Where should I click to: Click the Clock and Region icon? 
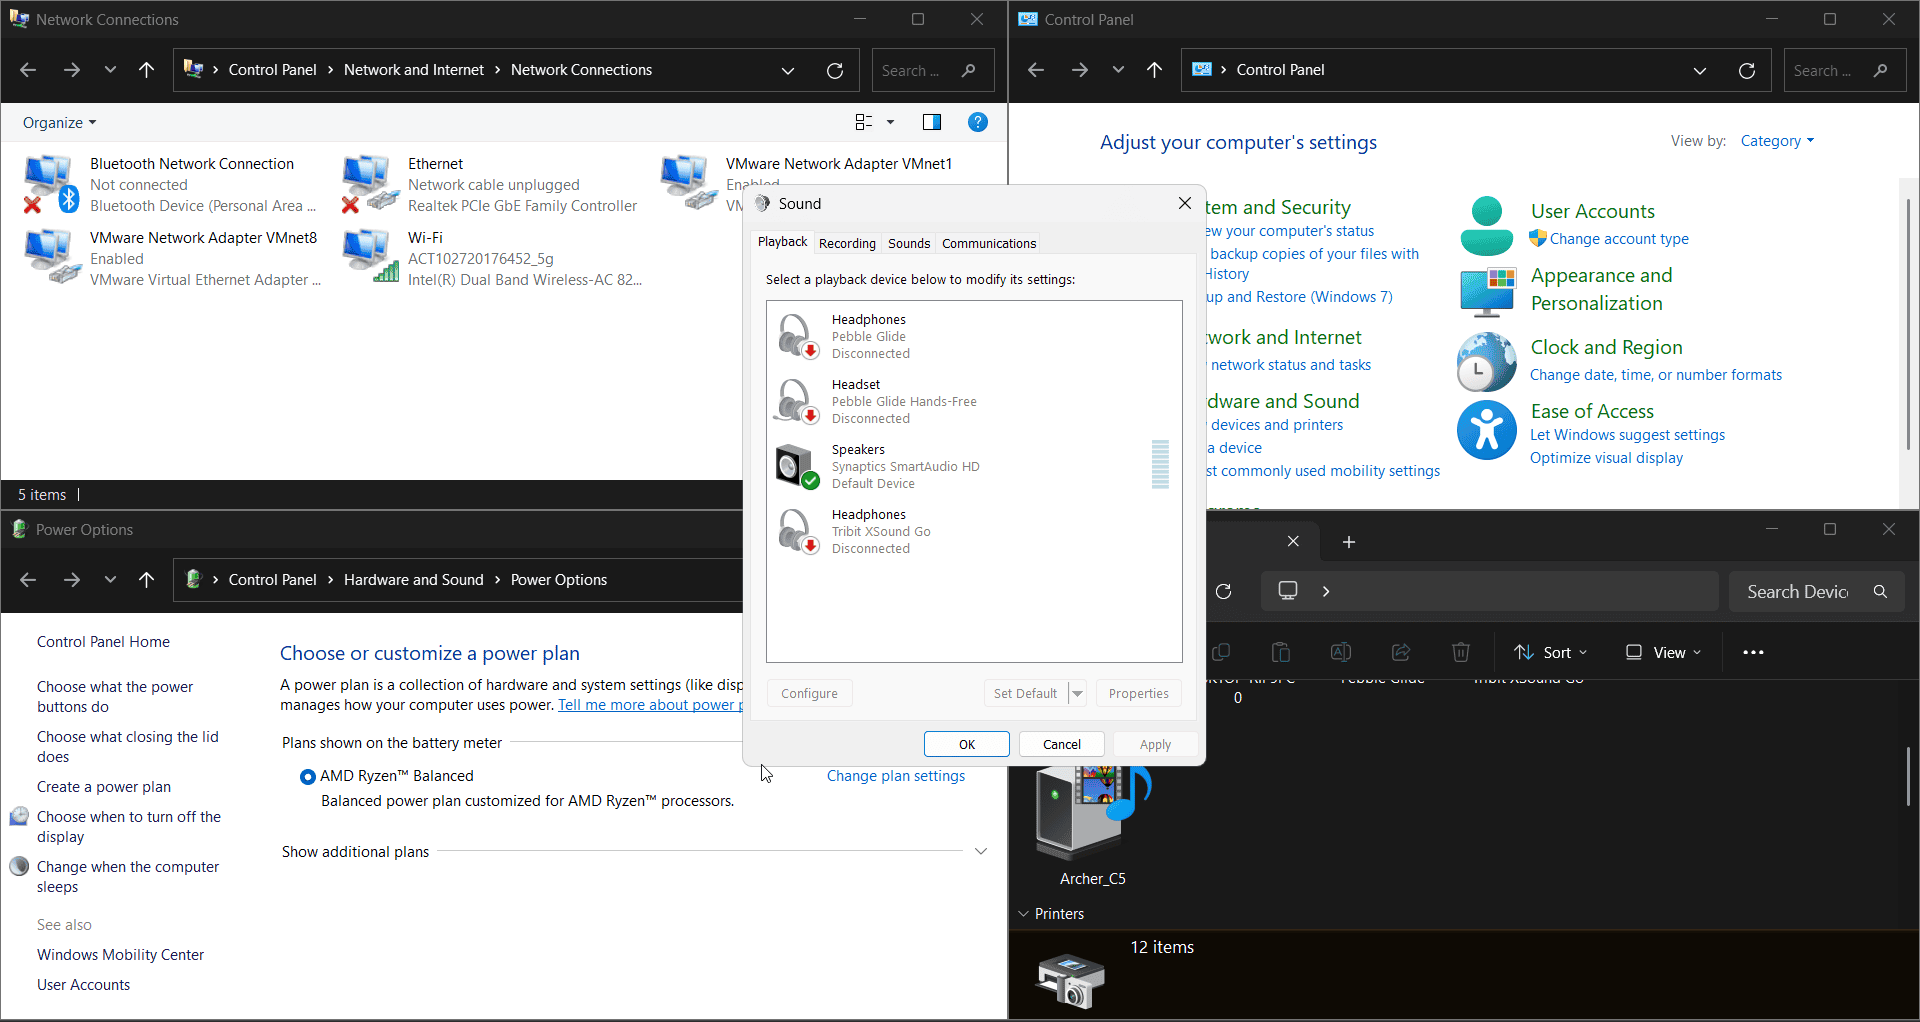[x=1486, y=362]
